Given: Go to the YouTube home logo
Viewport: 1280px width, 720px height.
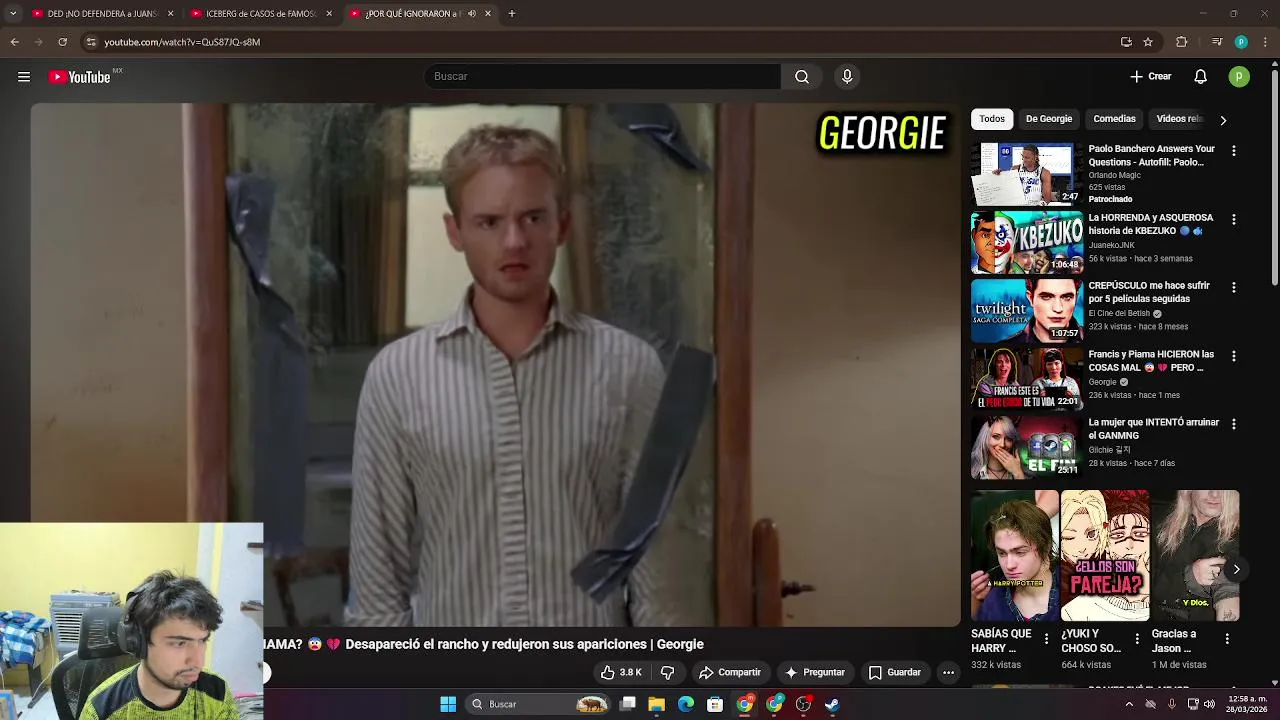Looking at the screenshot, I should coord(80,77).
